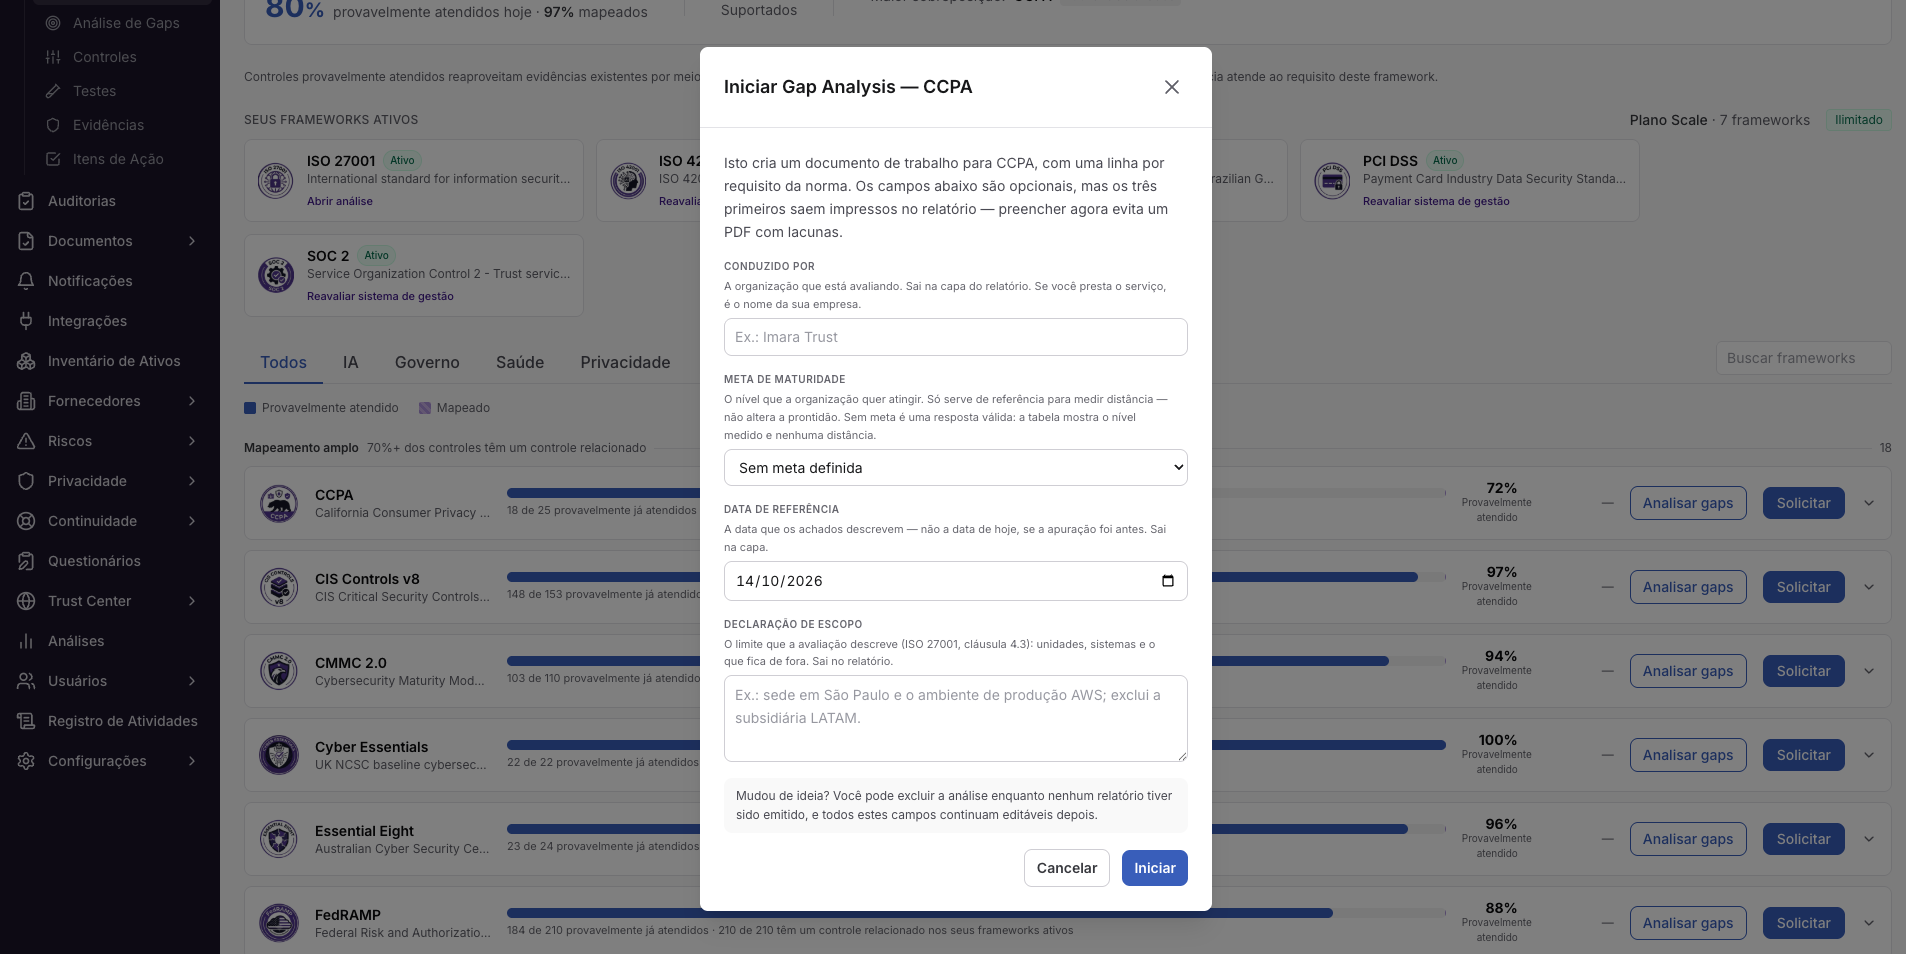Switch to the Saúde tab

pyautogui.click(x=520, y=362)
